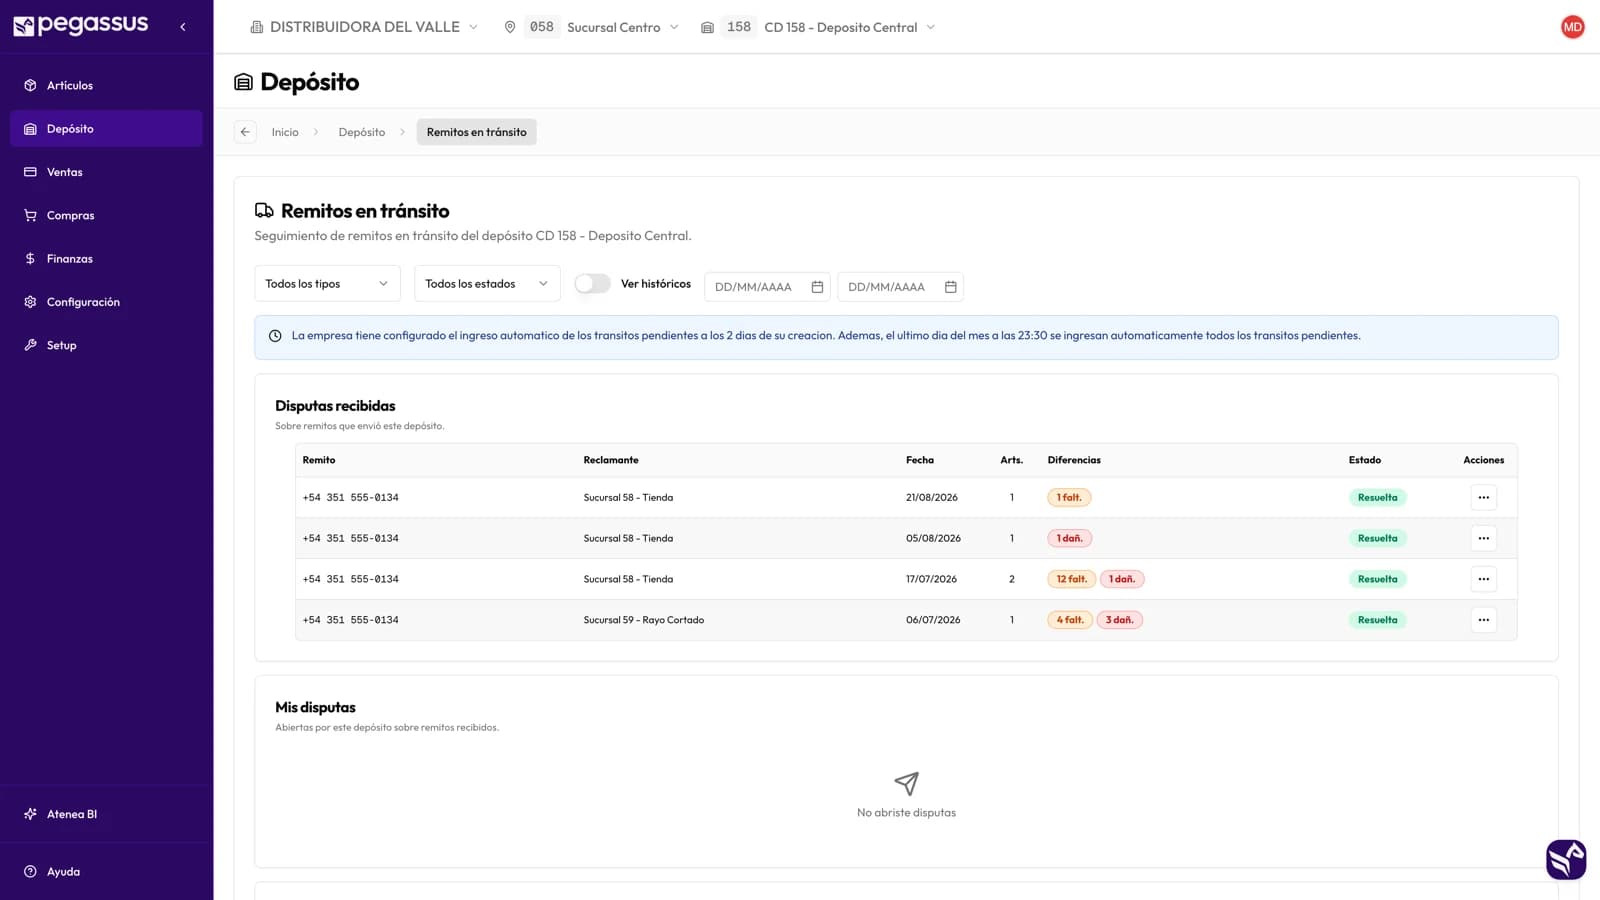The image size is (1600, 900).
Task: Click Resuelta status on the 21/08/2026 row
Action: [1377, 497]
